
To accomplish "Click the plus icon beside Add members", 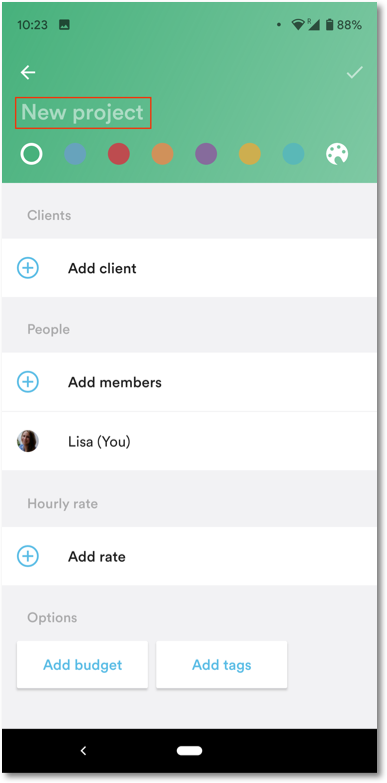I will (28, 382).
